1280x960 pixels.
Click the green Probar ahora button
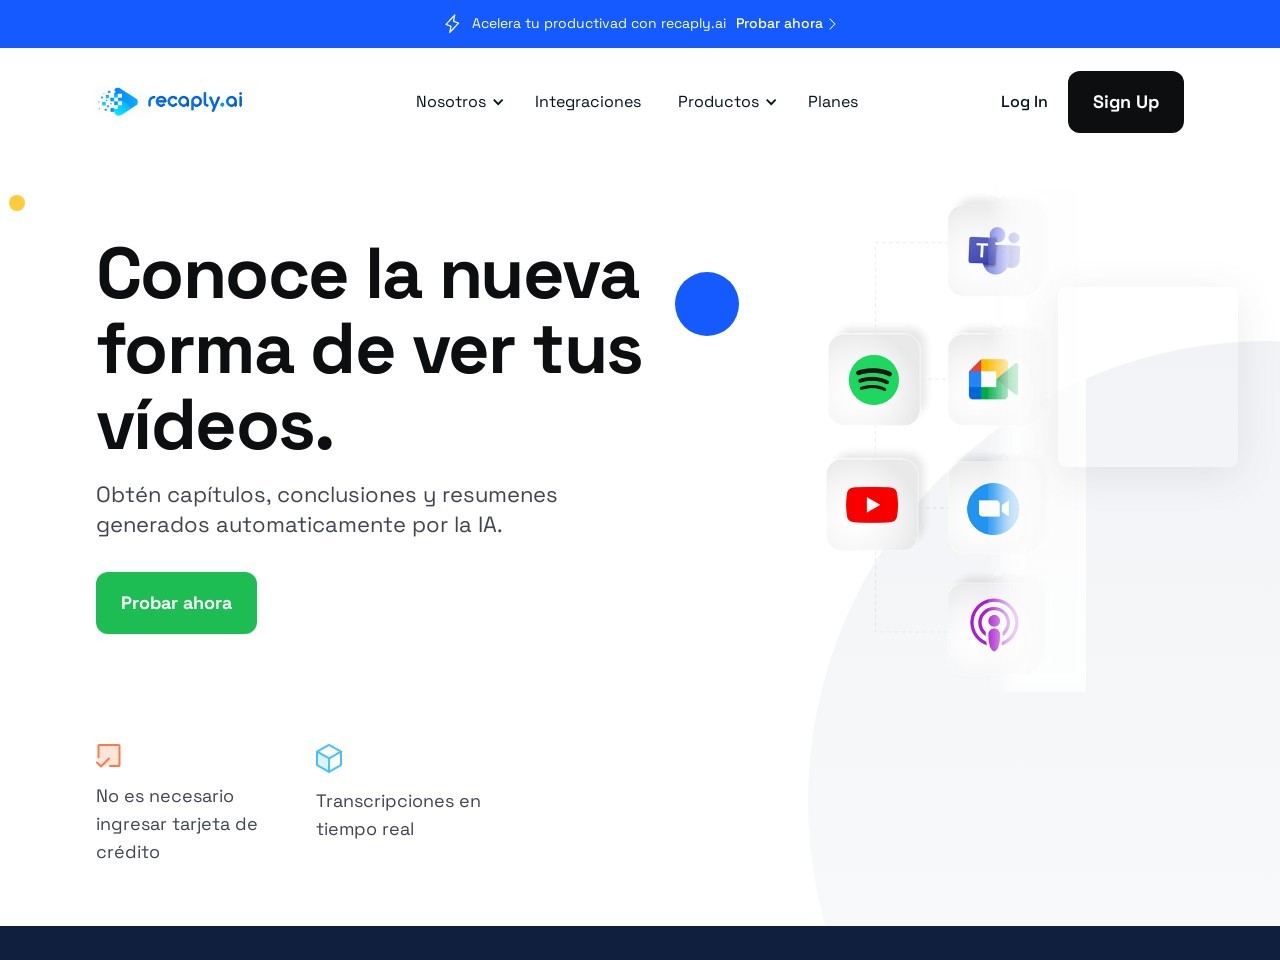pyautogui.click(x=176, y=603)
